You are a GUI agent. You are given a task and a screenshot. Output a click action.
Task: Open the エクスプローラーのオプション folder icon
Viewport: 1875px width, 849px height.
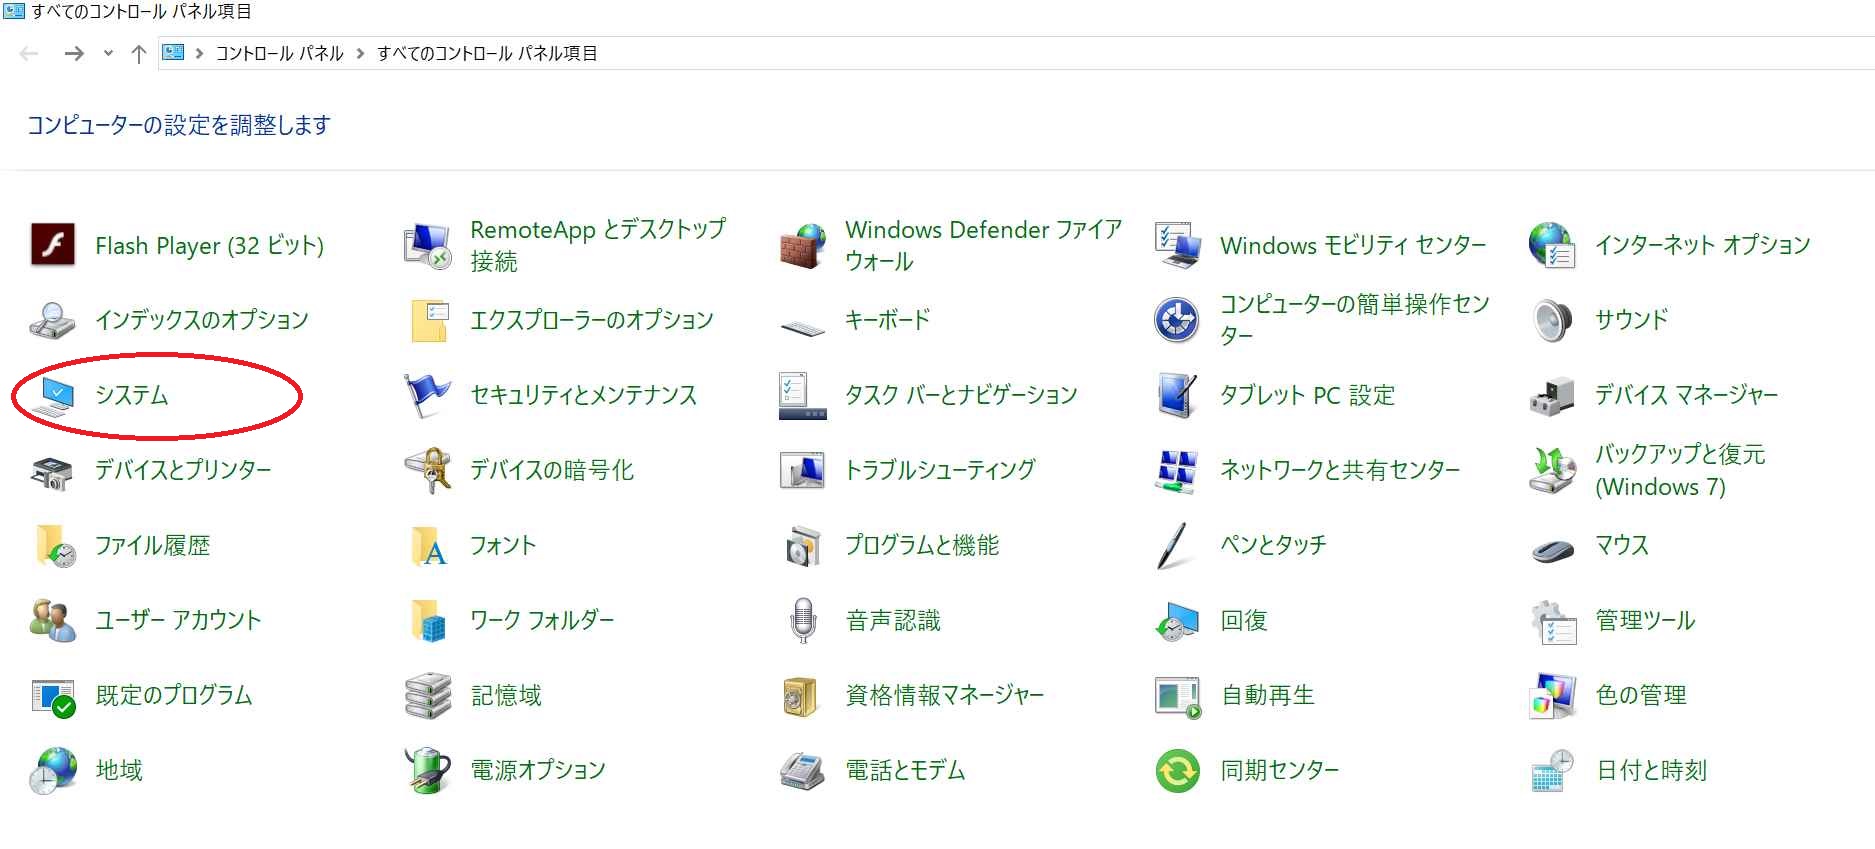tap(428, 320)
